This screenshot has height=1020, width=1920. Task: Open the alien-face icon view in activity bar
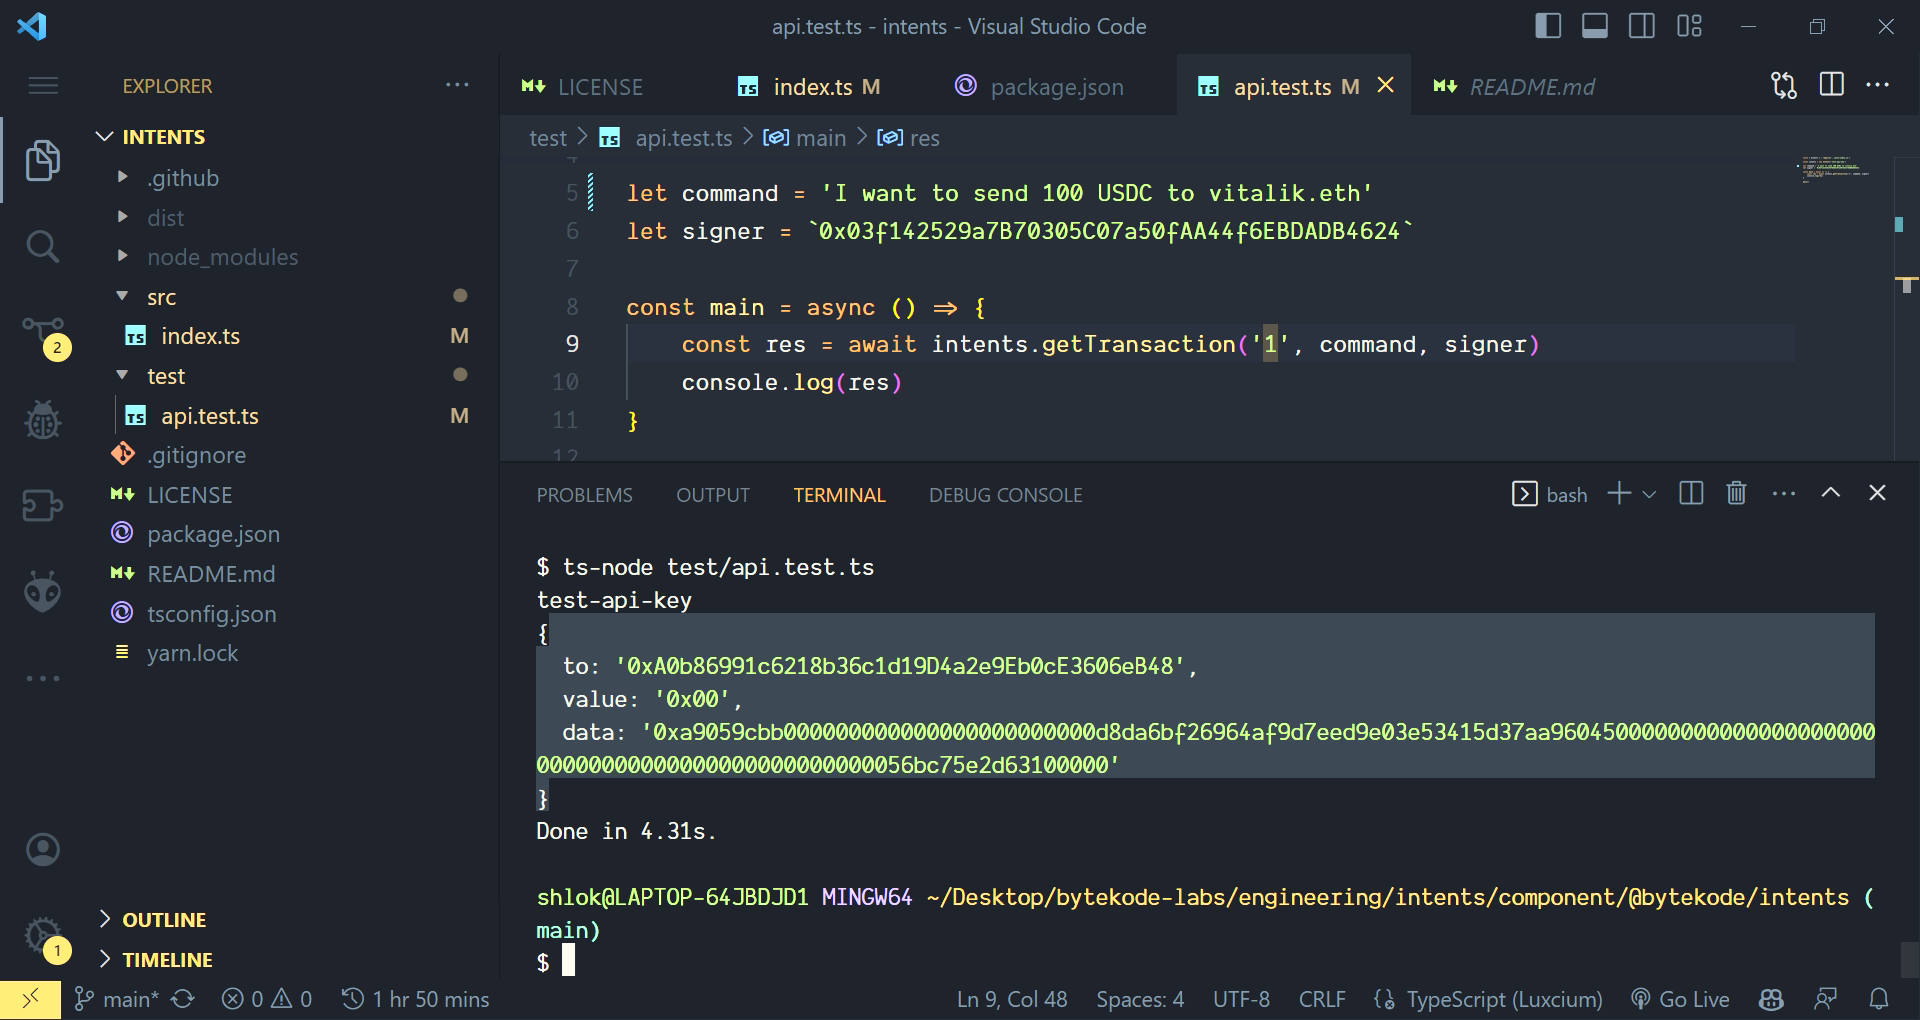pyautogui.click(x=42, y=592)
